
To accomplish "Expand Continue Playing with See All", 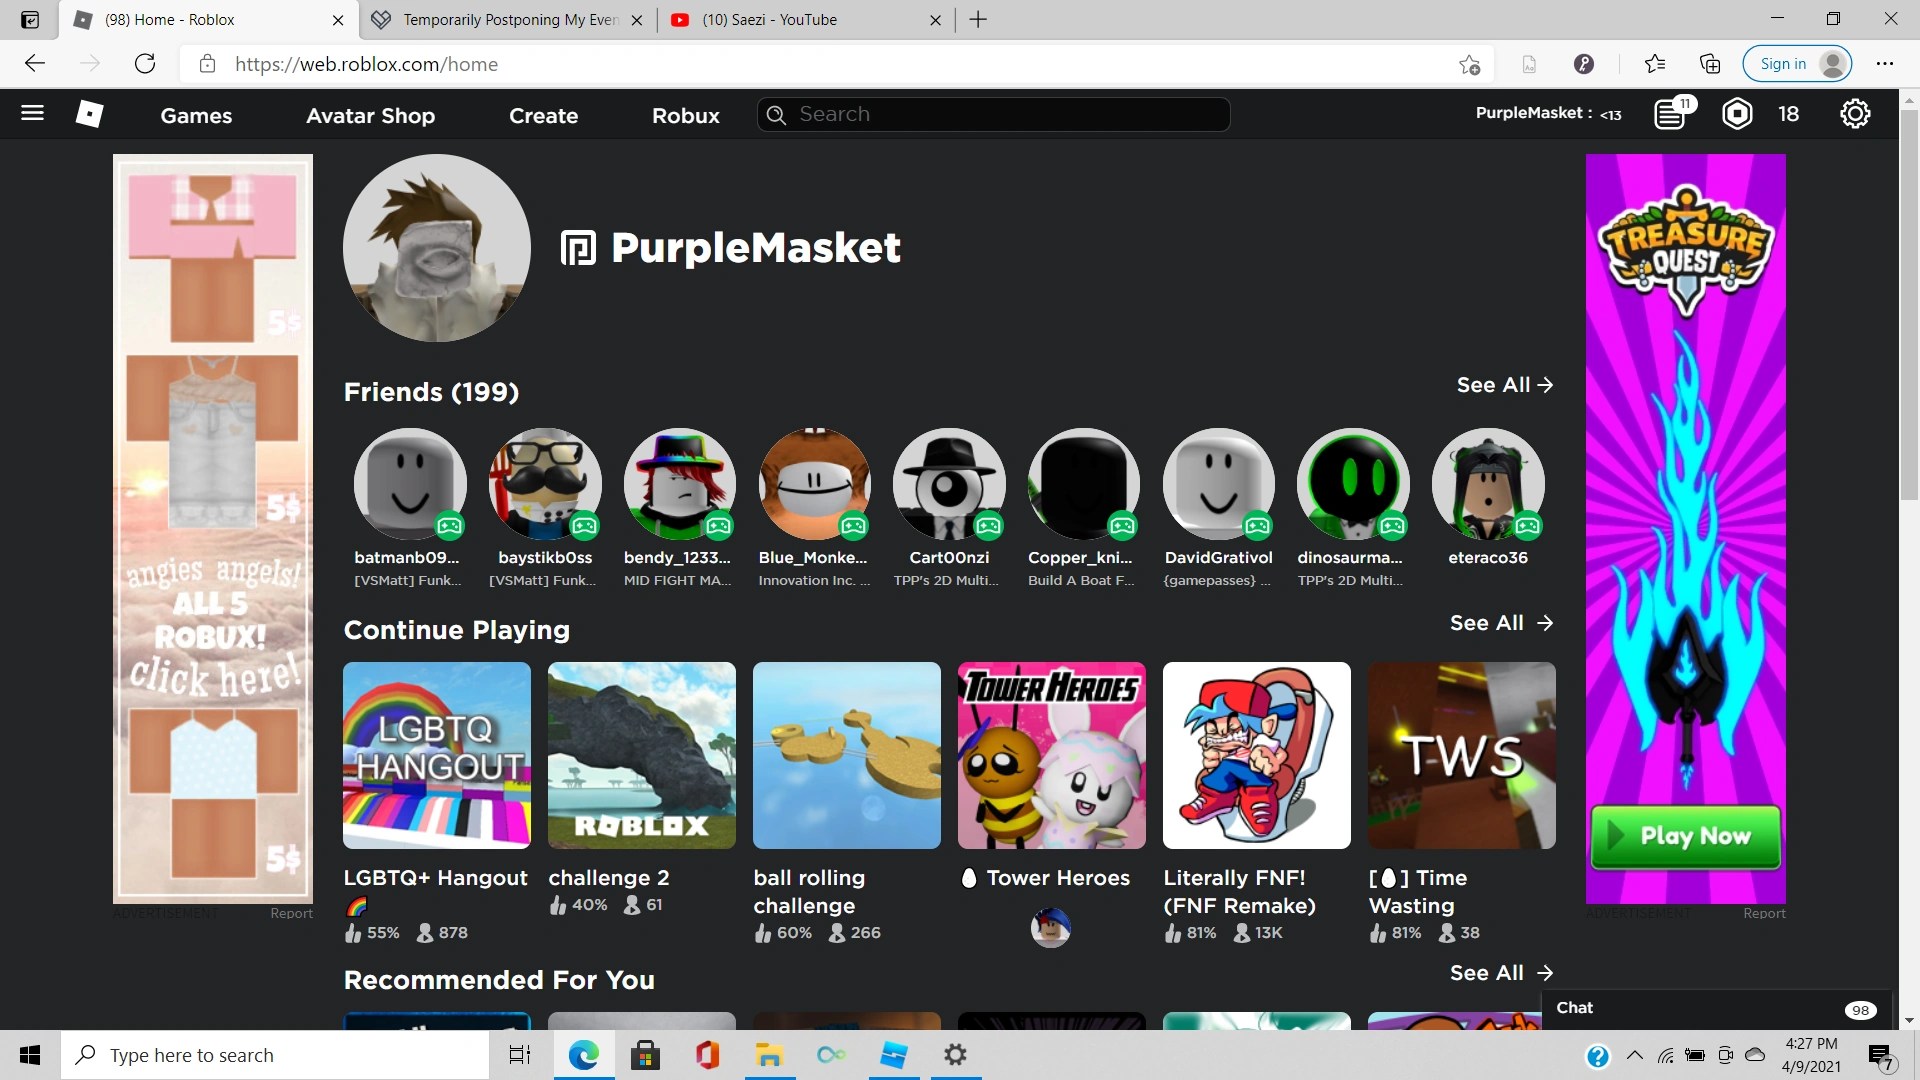I will [1500, 623].
